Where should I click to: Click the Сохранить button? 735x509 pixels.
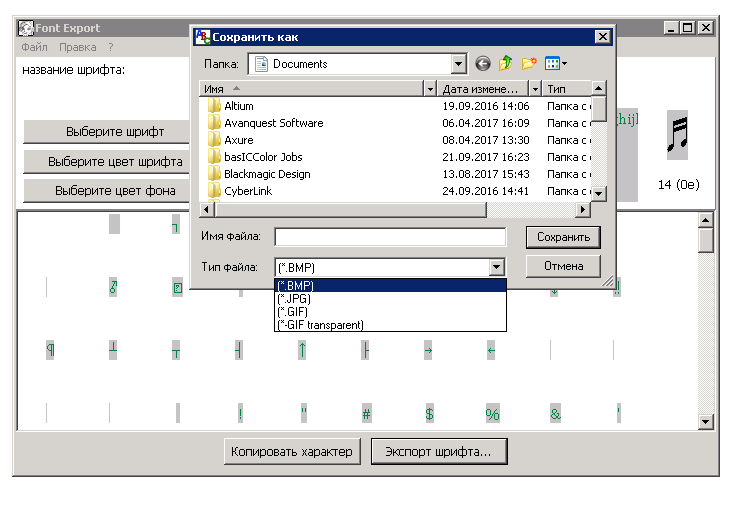[563, 237]
